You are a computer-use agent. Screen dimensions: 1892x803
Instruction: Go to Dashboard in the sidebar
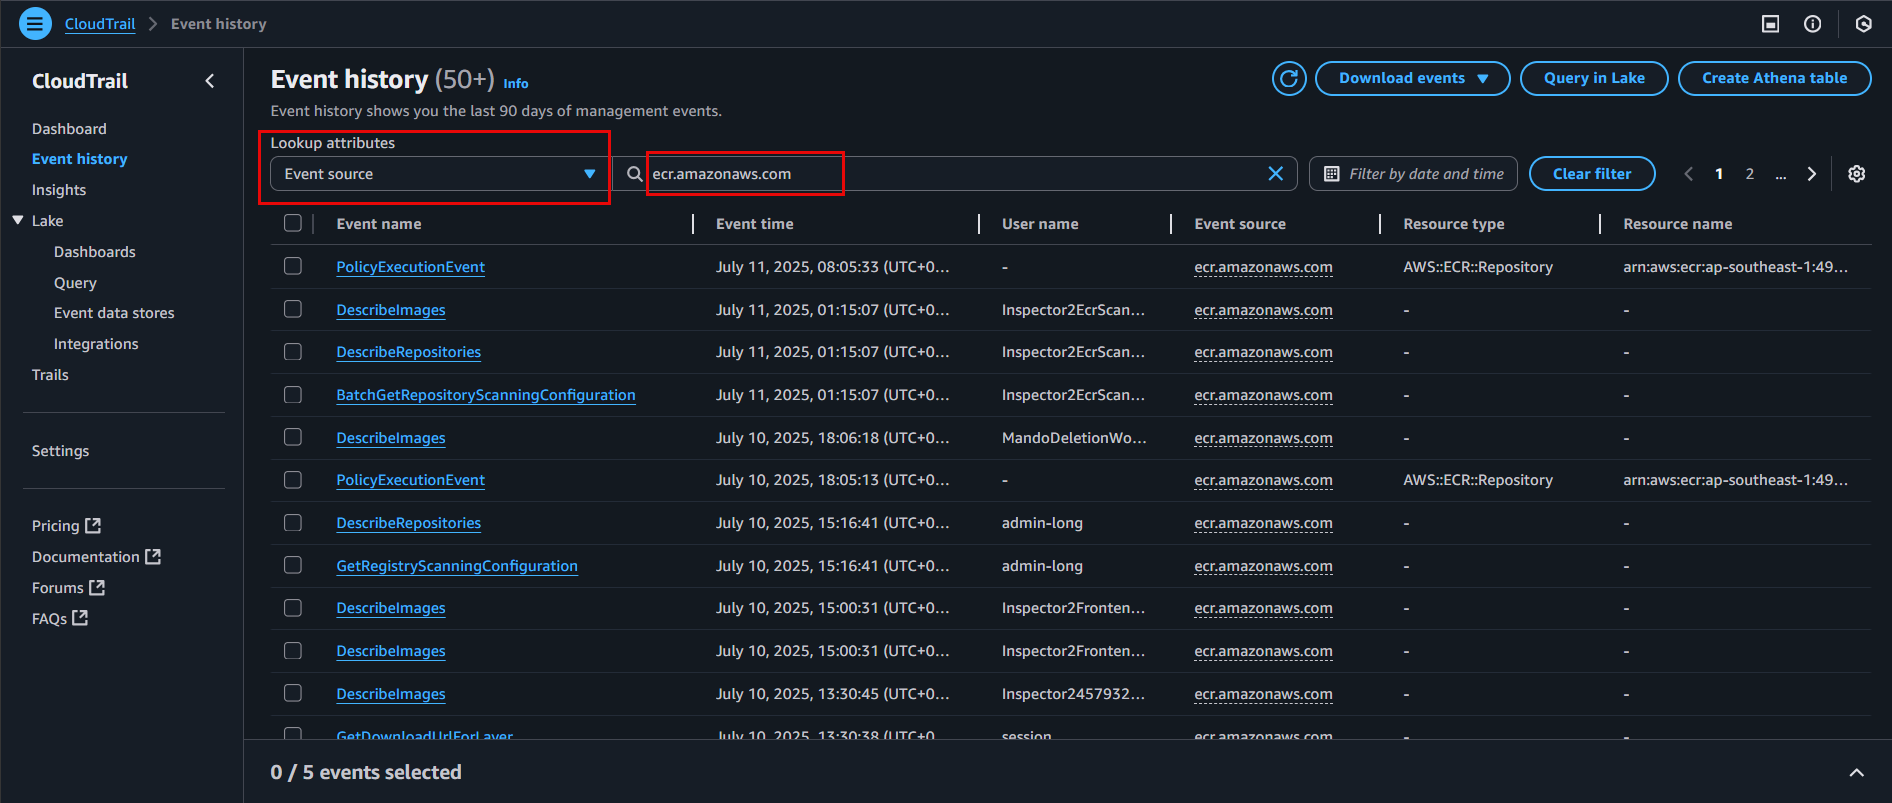pos(69,129)
